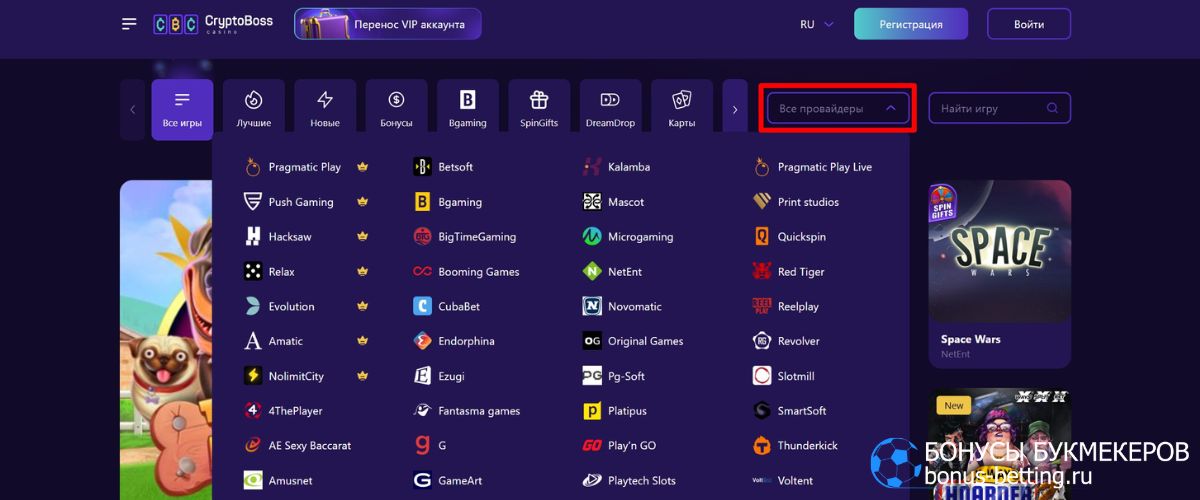Open the hamburger menu icon
1200x500 pixels.
129,24
